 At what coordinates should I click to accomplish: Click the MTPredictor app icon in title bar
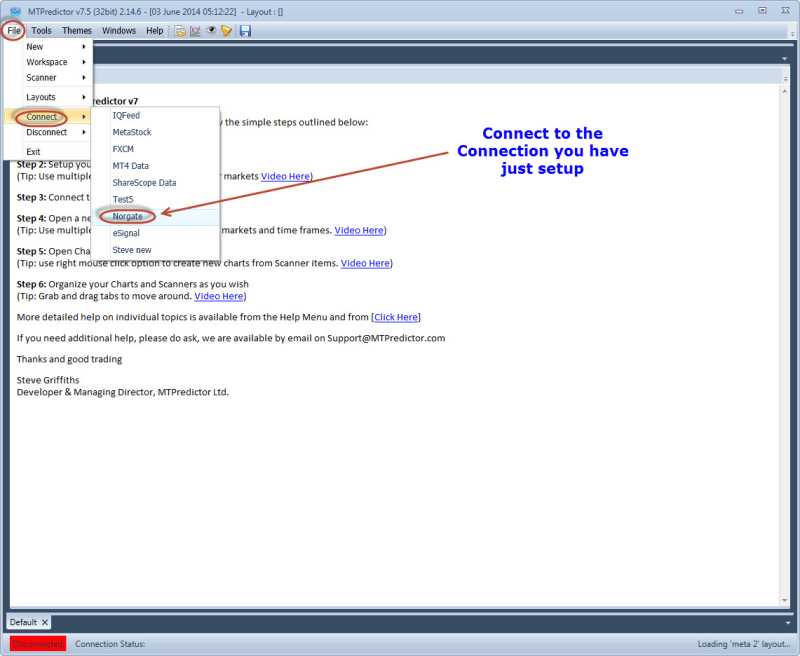(15, 11)
